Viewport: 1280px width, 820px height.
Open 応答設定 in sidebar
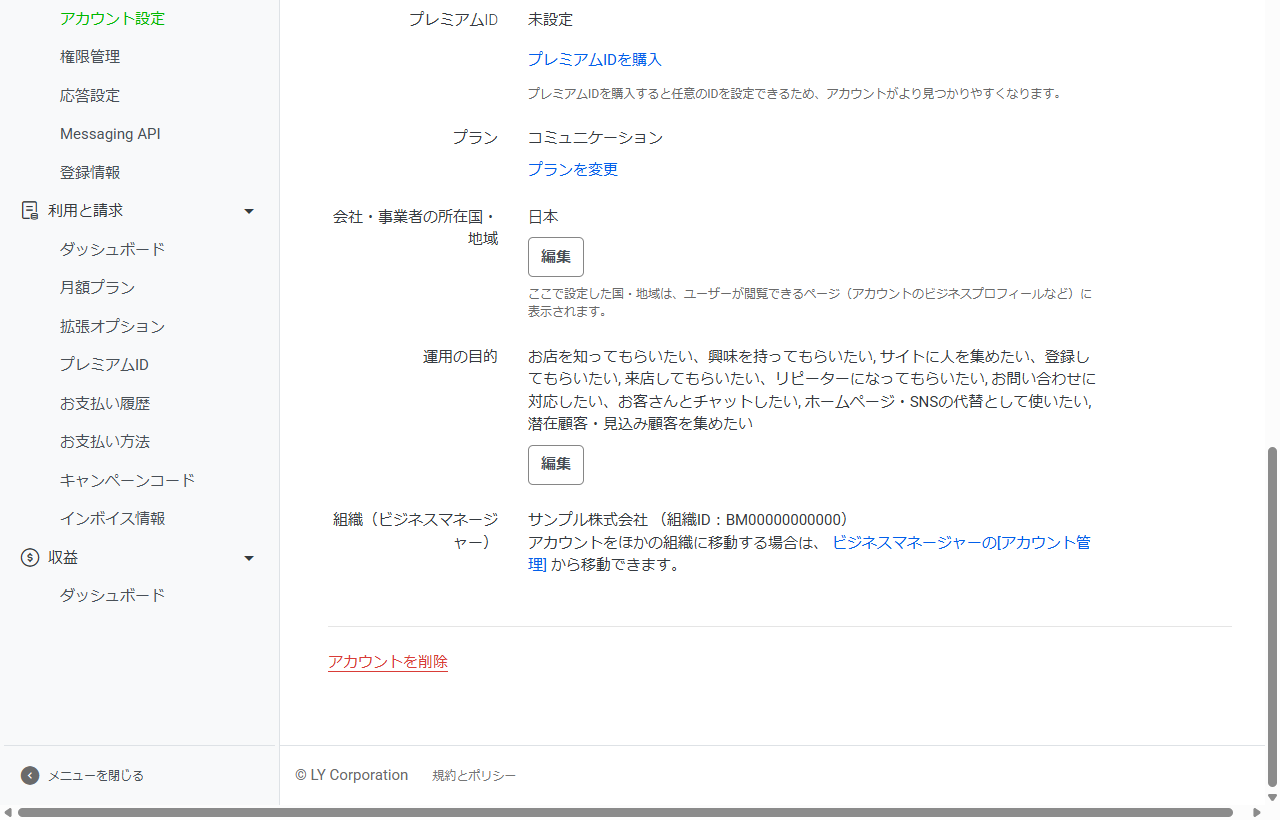[90, 96]
